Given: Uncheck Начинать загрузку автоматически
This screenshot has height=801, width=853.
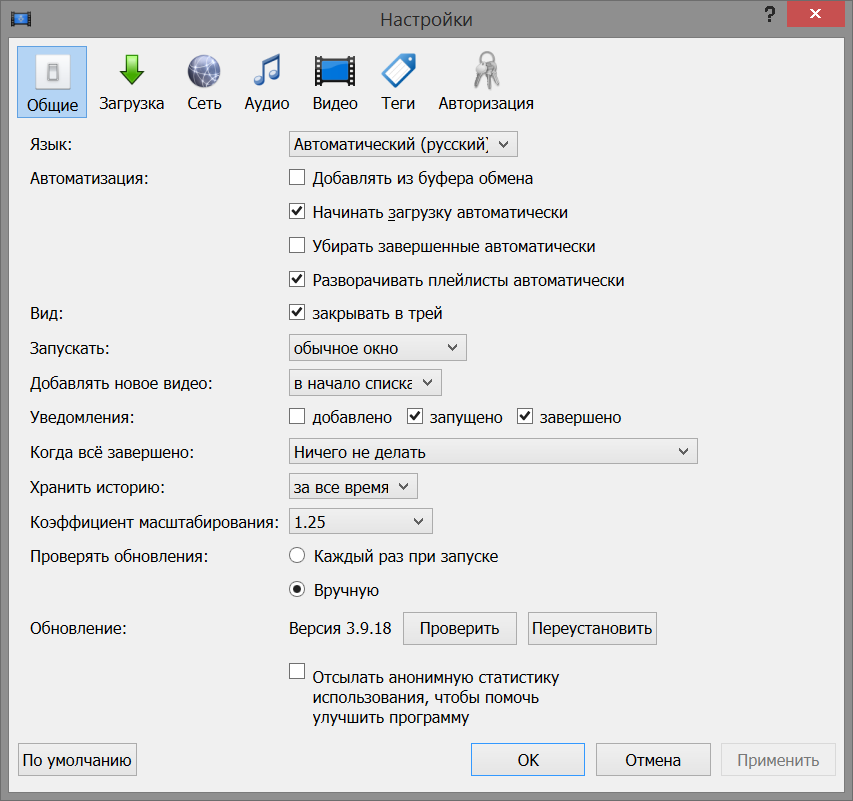Looking at the screenshot, I should tap(297, 212).
